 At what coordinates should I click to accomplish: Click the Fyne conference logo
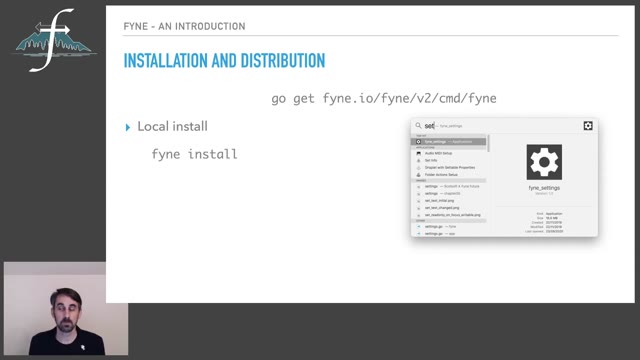click(54, 40)
